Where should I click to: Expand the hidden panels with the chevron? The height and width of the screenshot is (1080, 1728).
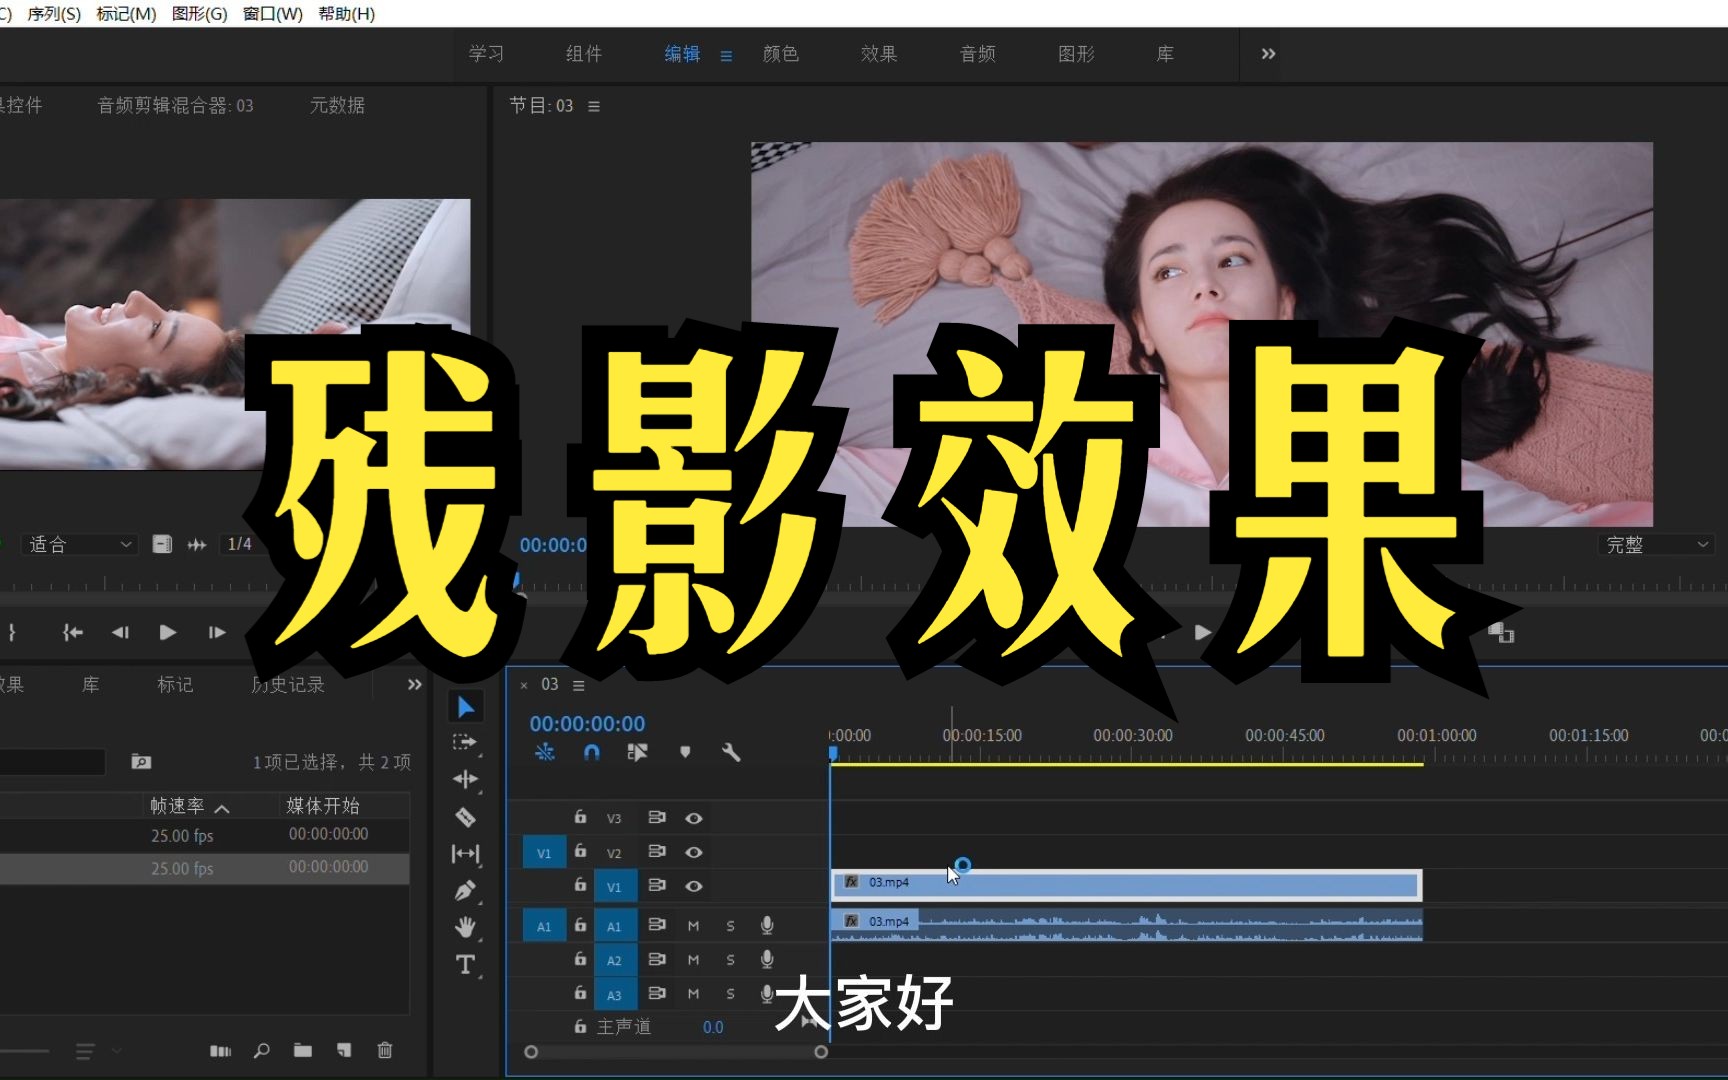pyautogui.click(x=1267, y=54)
